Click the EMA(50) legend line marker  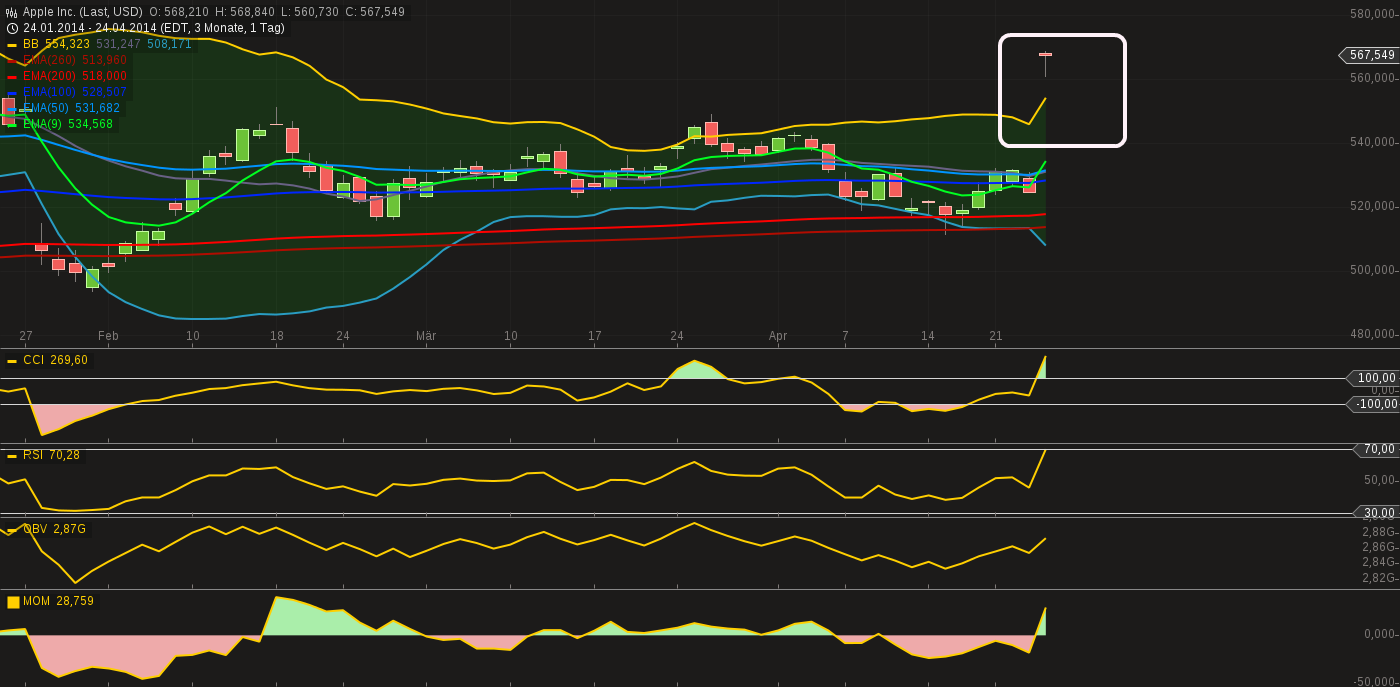point(11,107)
